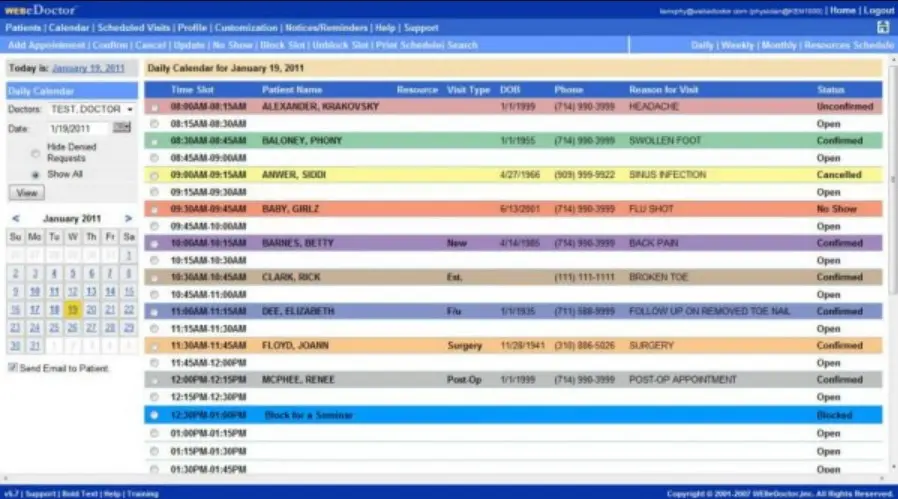Advance to next month in mini calendar
Screen dimensions: 898x499
(x=128, y=218)
